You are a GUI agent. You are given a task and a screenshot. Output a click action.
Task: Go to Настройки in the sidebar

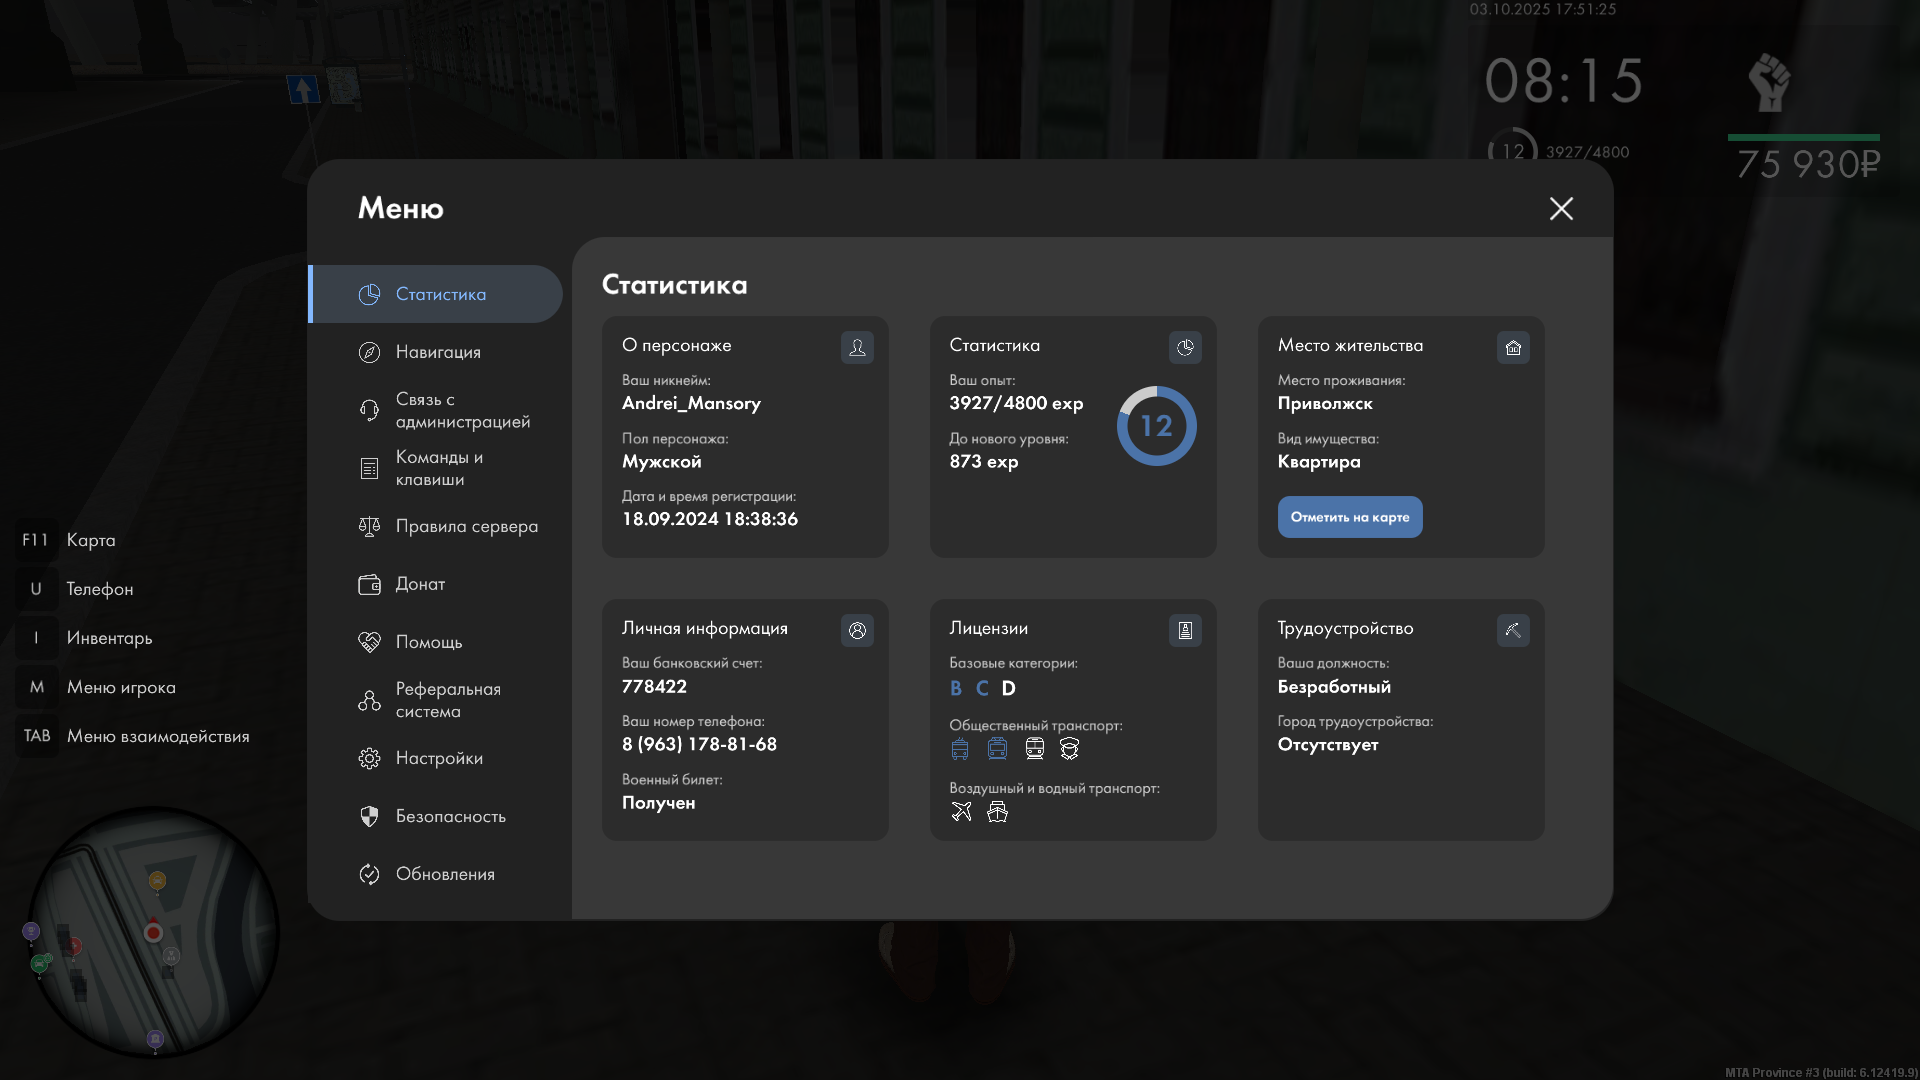[438, 758]
